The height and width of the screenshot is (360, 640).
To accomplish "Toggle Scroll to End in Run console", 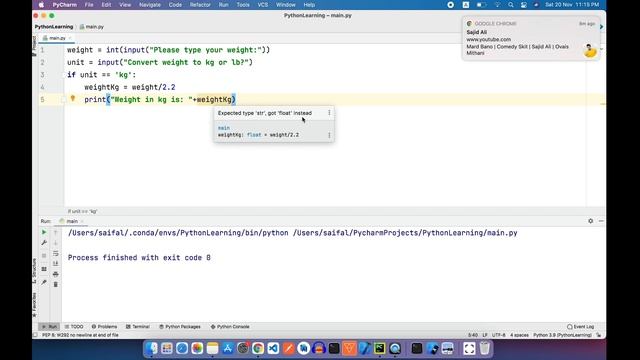I will tap(56, 264).
